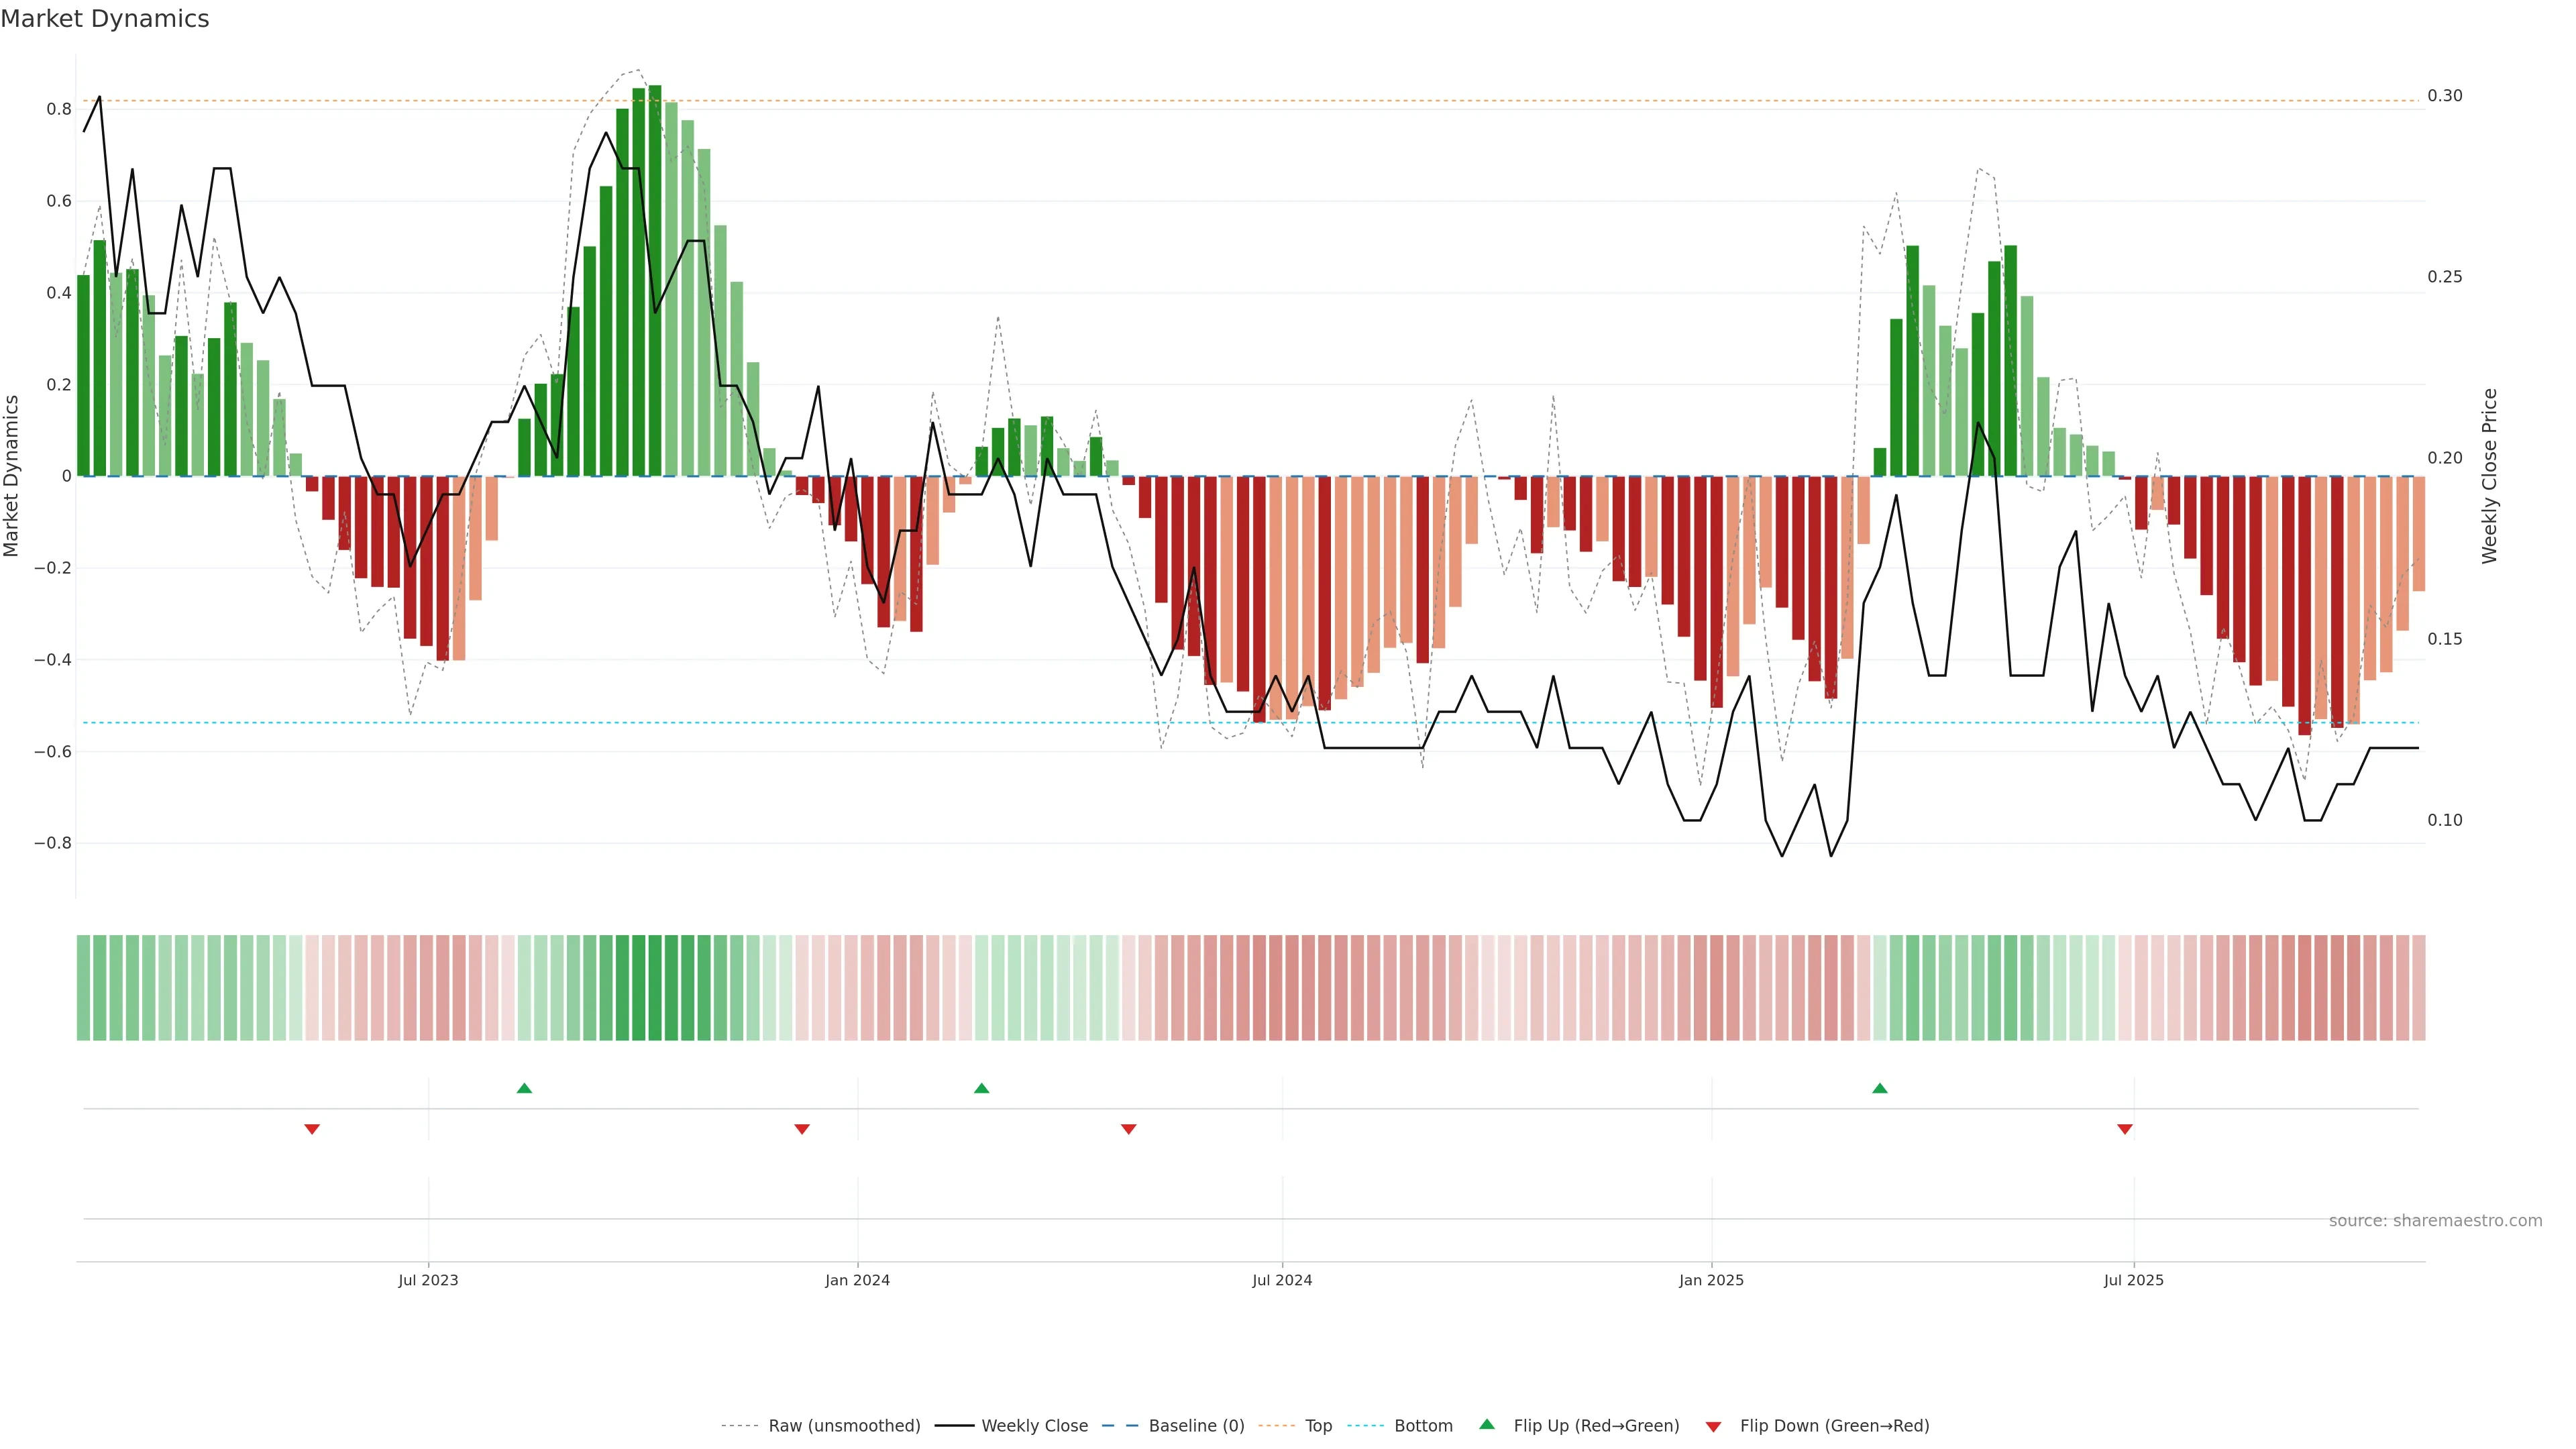
Task: Click the green flip-up triangle marker after Jan 2025
Action: [1880, 1088]
